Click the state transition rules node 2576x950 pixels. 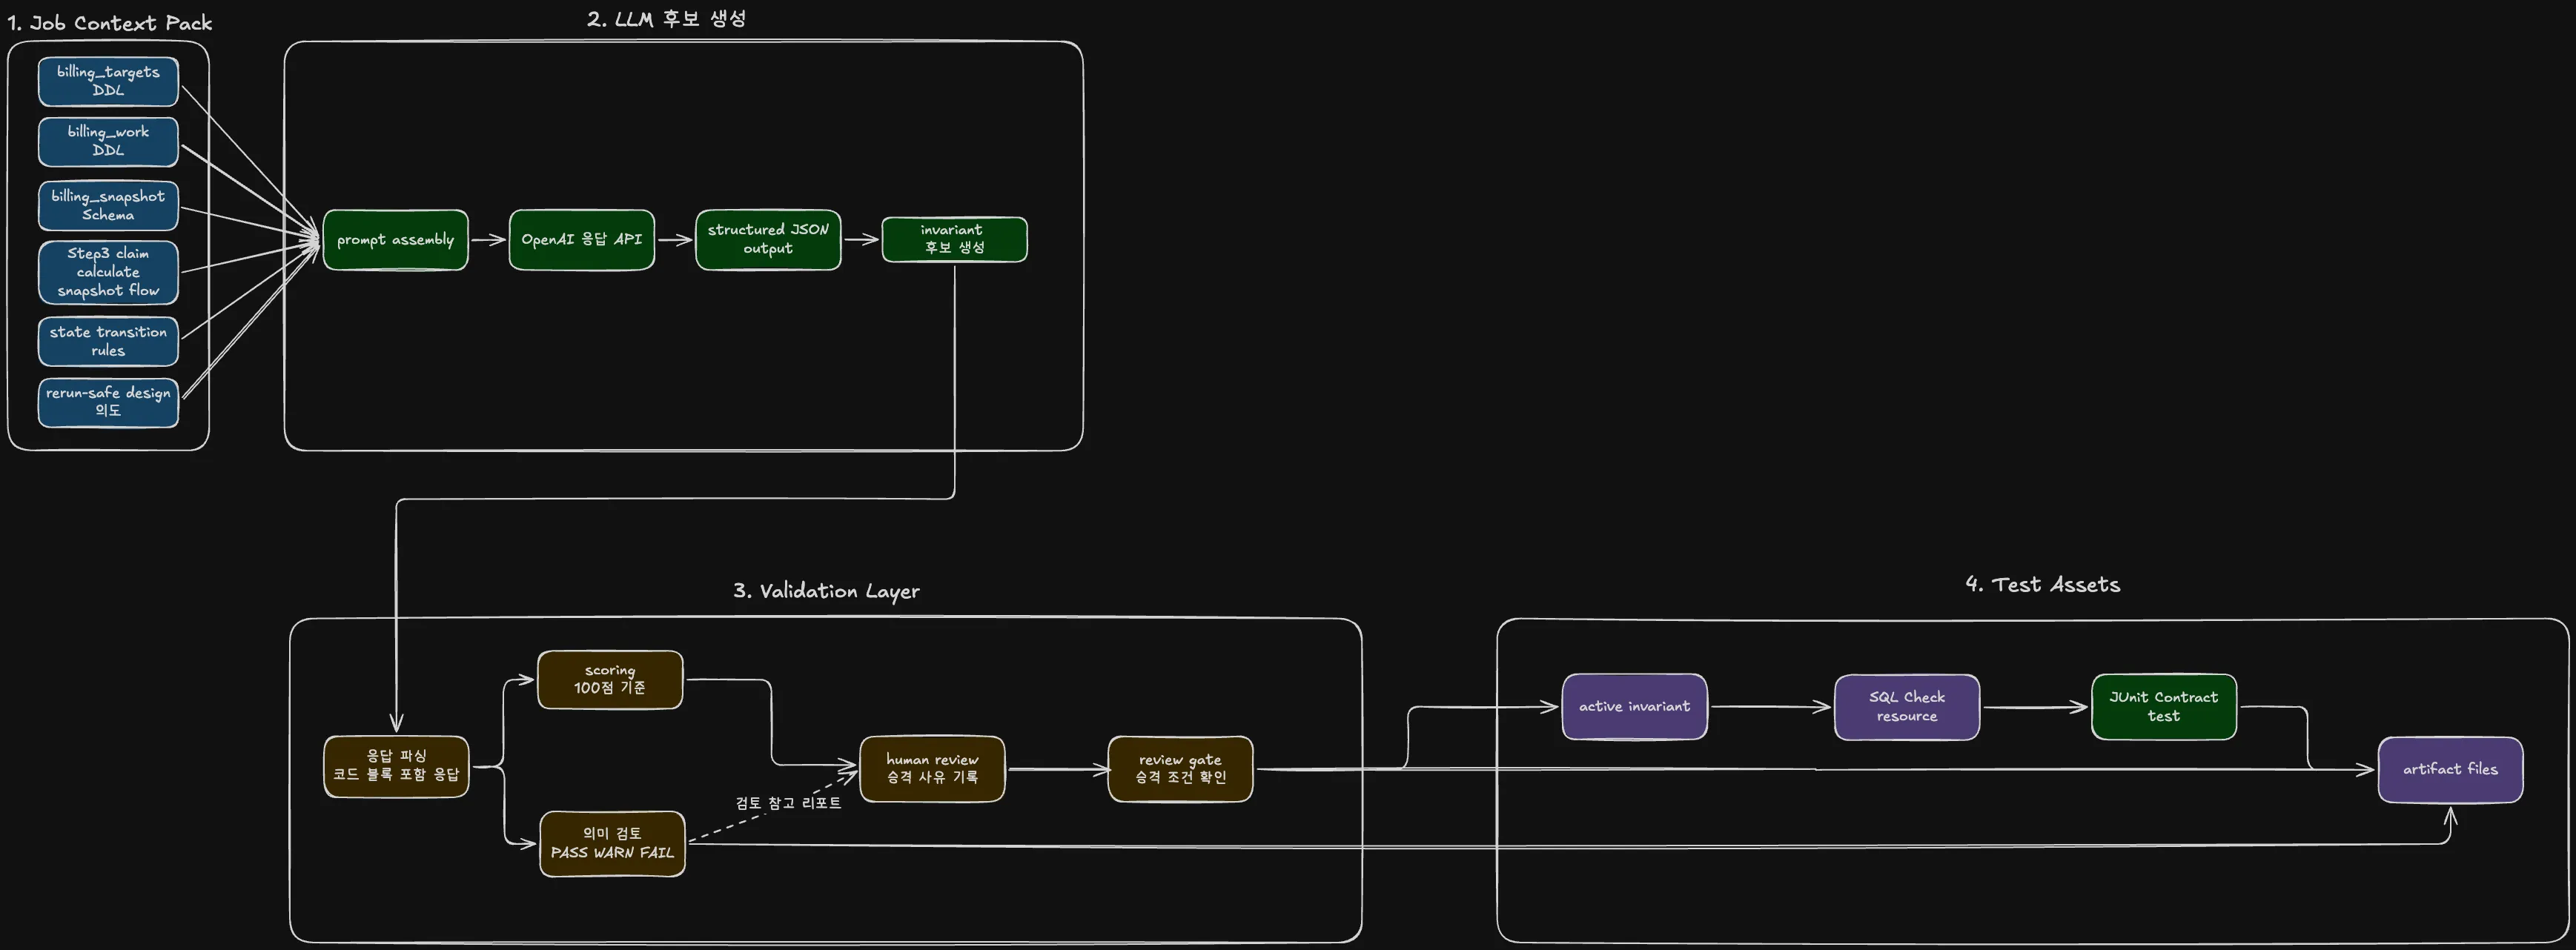108,341
